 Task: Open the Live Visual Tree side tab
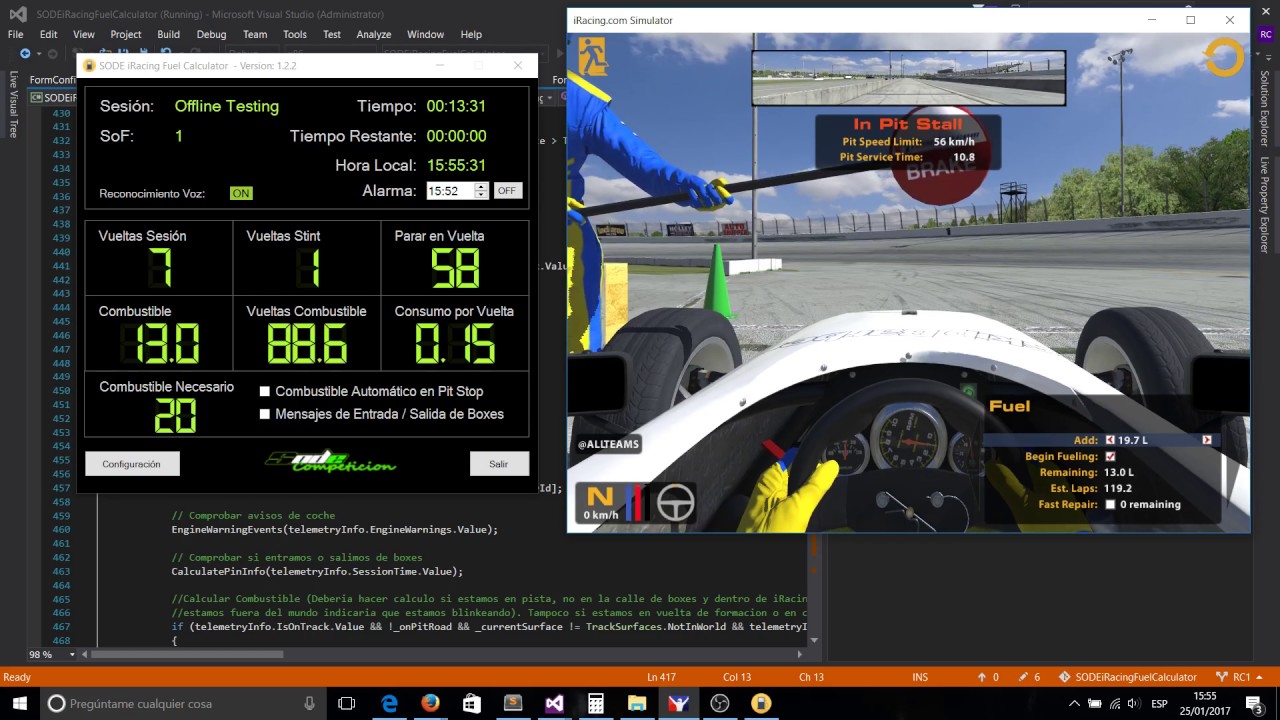point(13,104)
